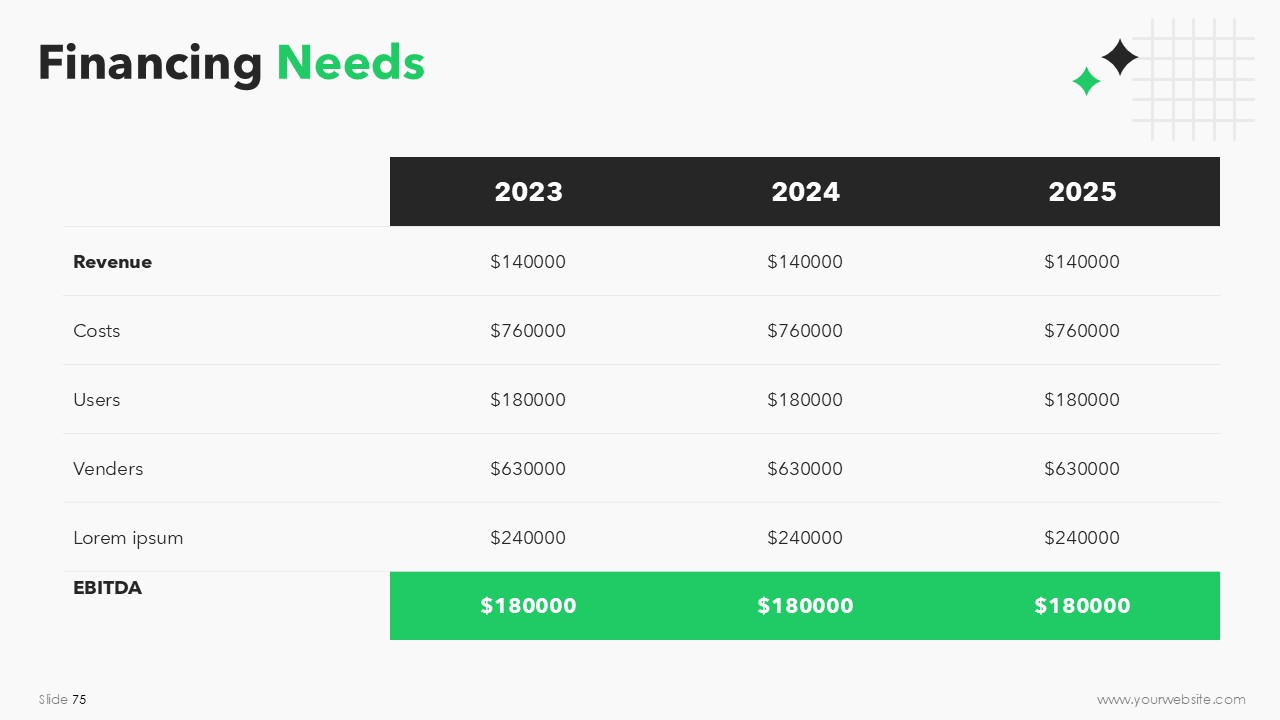The image size is (1280, 720).
Task: Click the 2025 EBITDA $180000 cell
Action: (x=1082, y=606)
